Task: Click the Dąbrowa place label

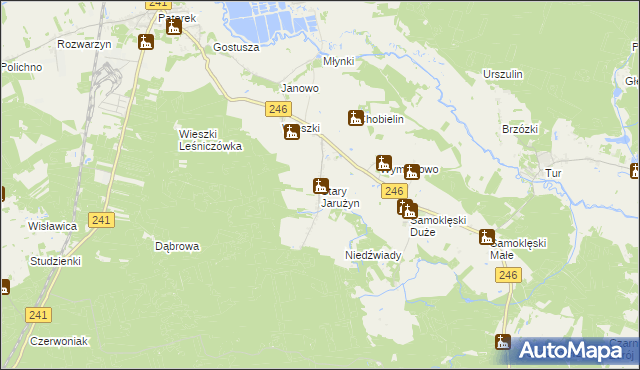Action: pos(177,246)
